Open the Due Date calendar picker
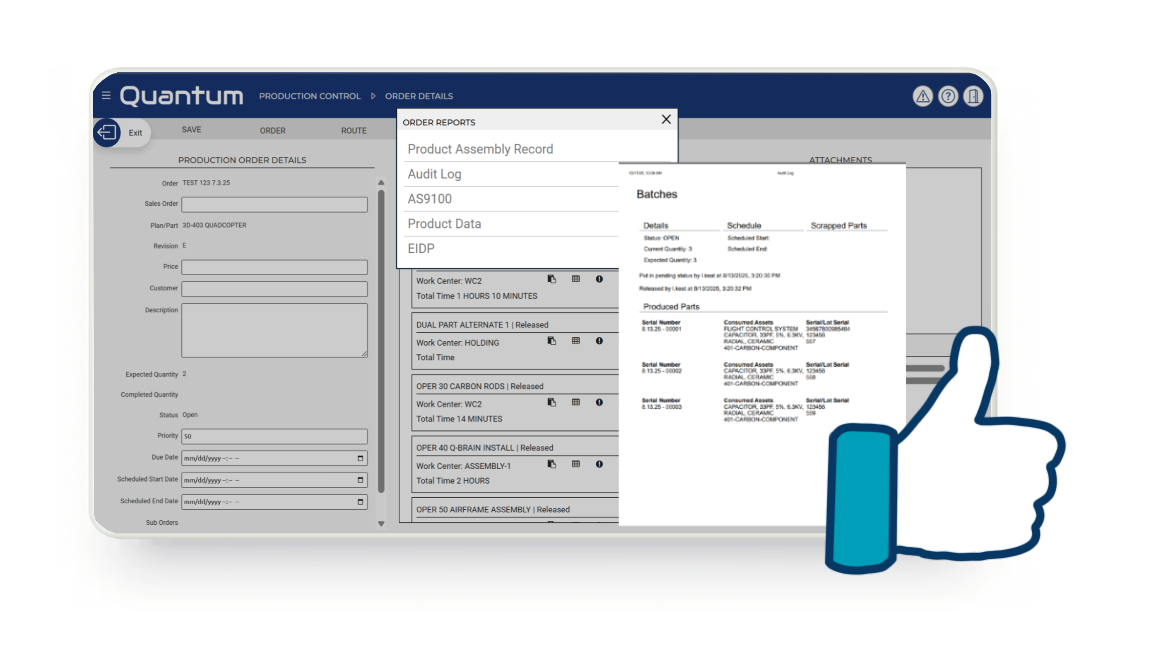The image size is (1154, 664). [x=360, y=458]
